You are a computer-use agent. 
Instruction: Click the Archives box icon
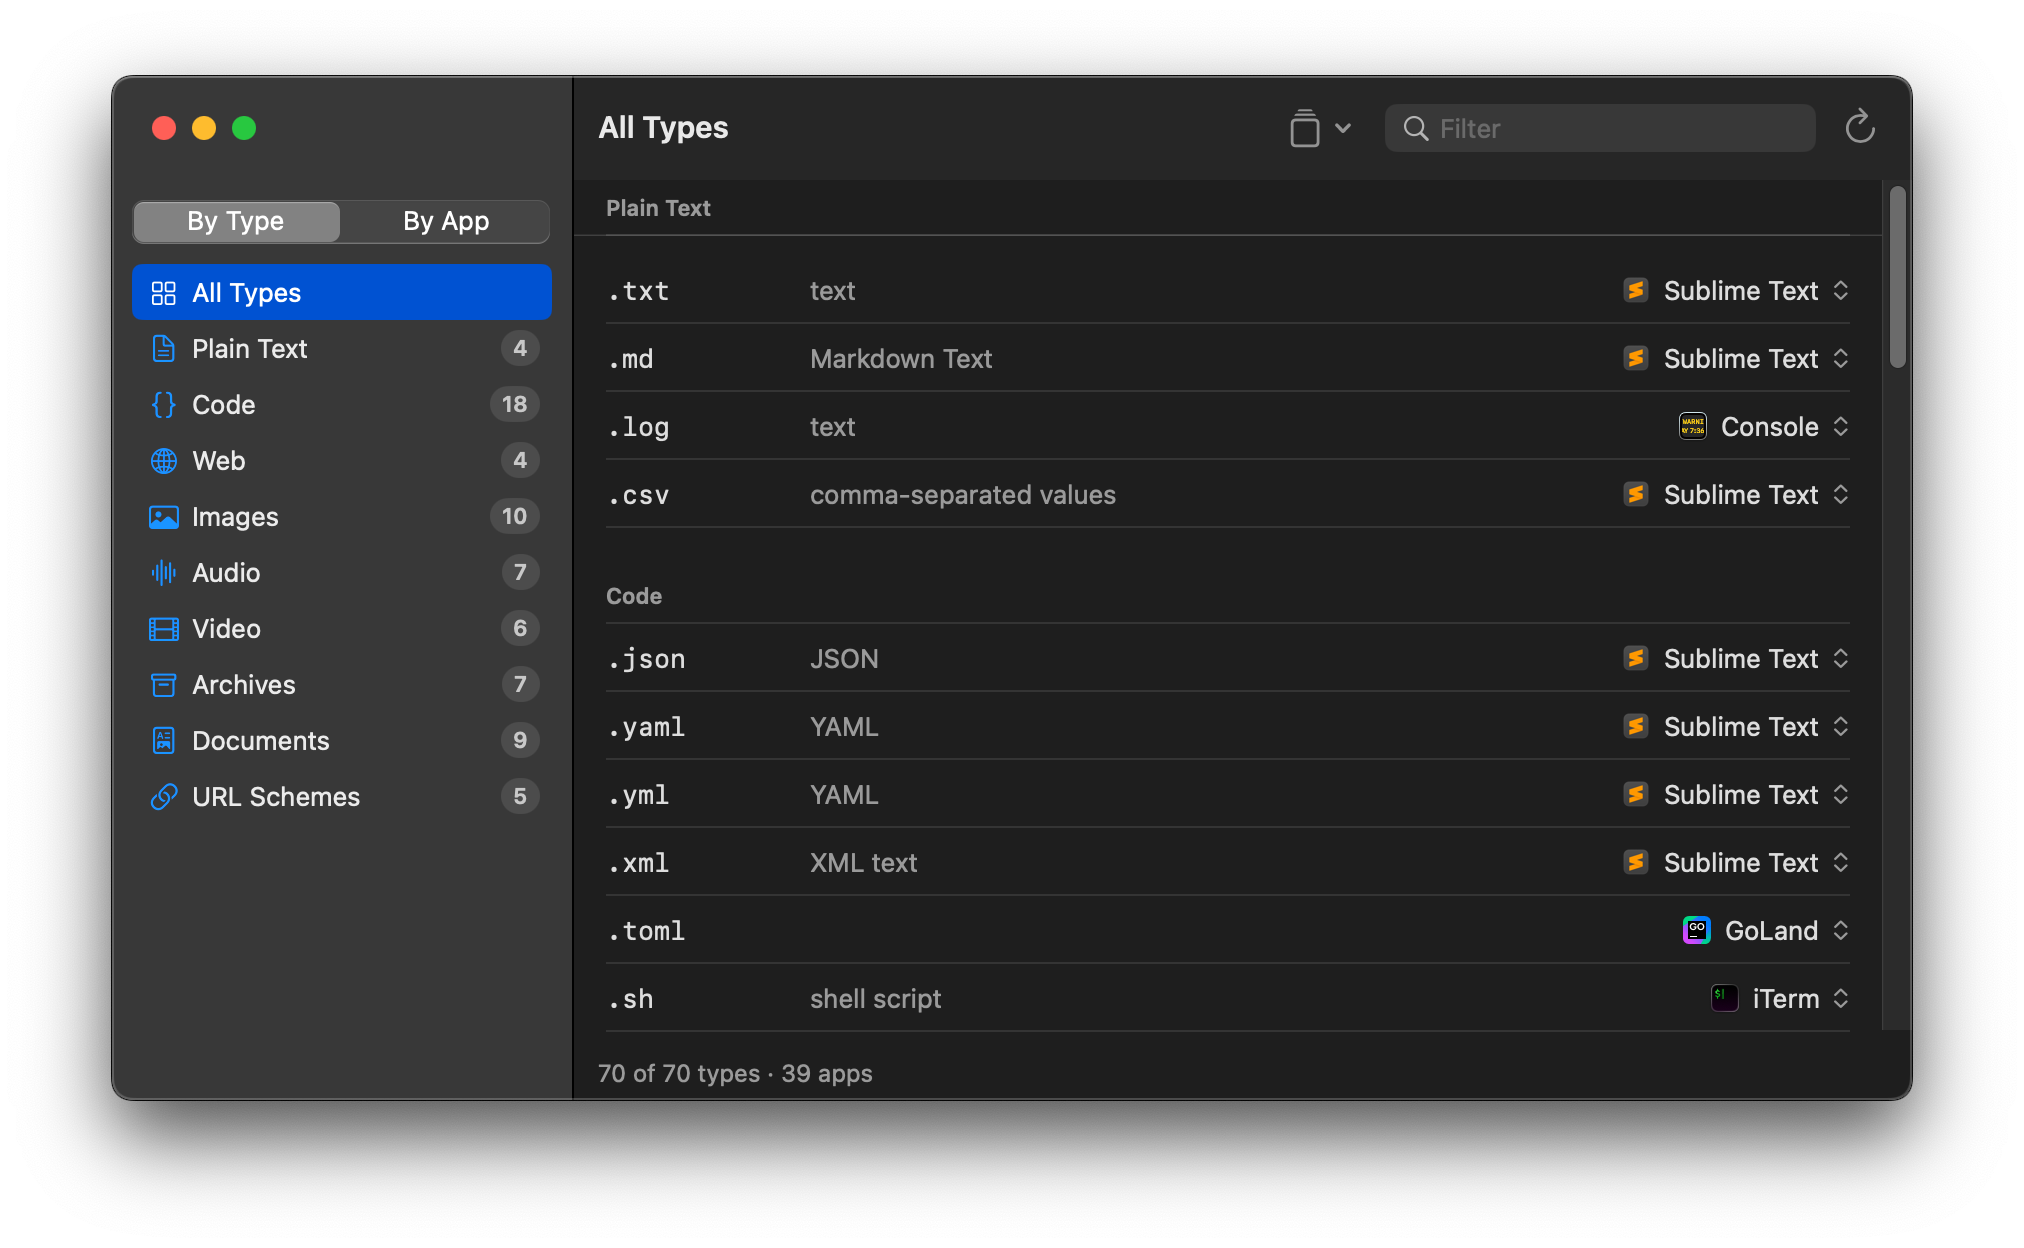coord(163,685)
